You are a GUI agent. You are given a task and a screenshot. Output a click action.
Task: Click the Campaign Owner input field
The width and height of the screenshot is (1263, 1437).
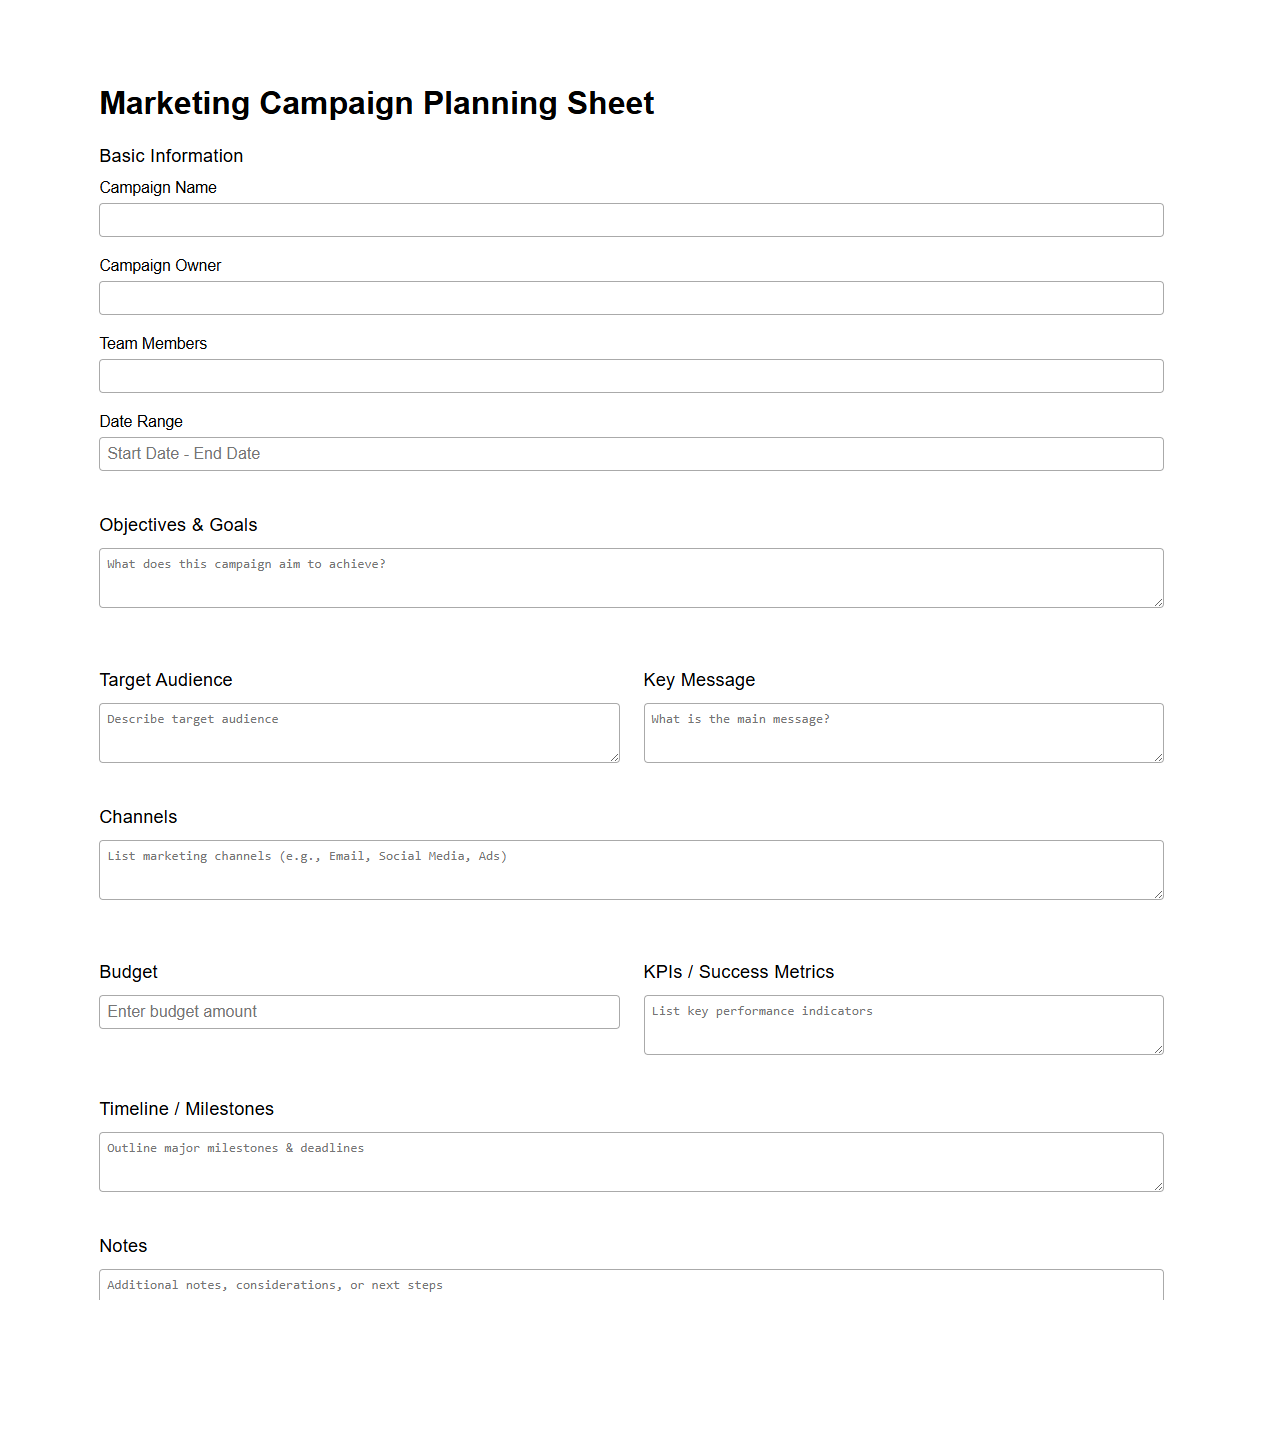pos(630,297)
